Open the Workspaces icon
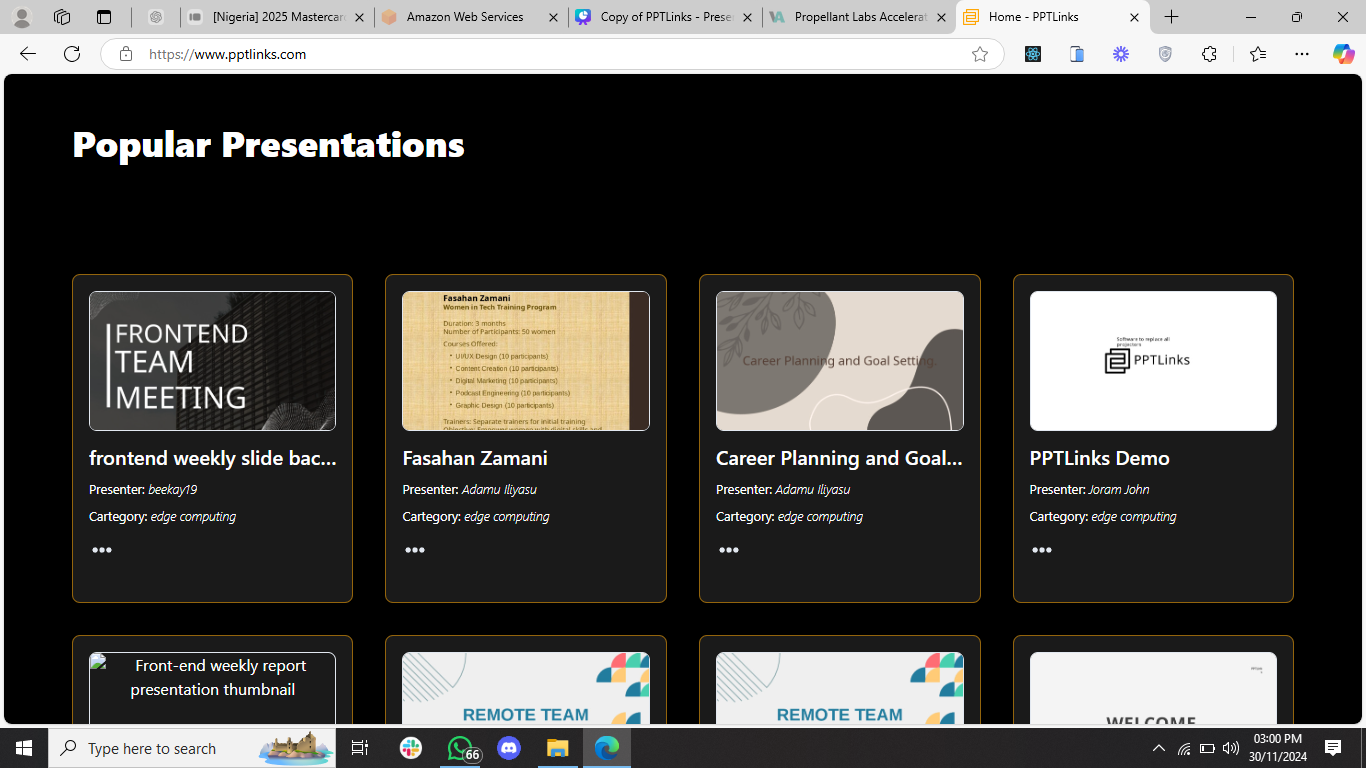This screenshot has width=1366, height=768. [x=62, y=17]
